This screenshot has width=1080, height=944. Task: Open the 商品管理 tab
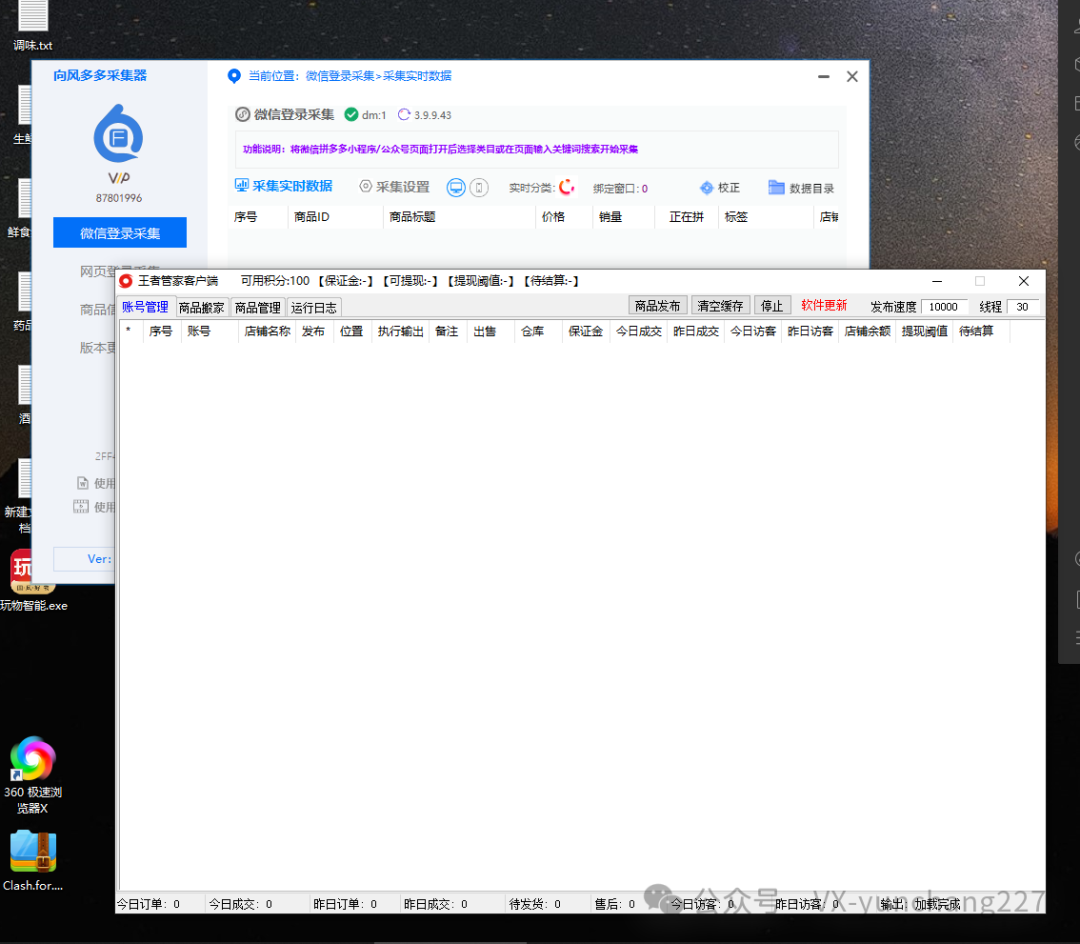pyautogui.click(x=258, y=308)
